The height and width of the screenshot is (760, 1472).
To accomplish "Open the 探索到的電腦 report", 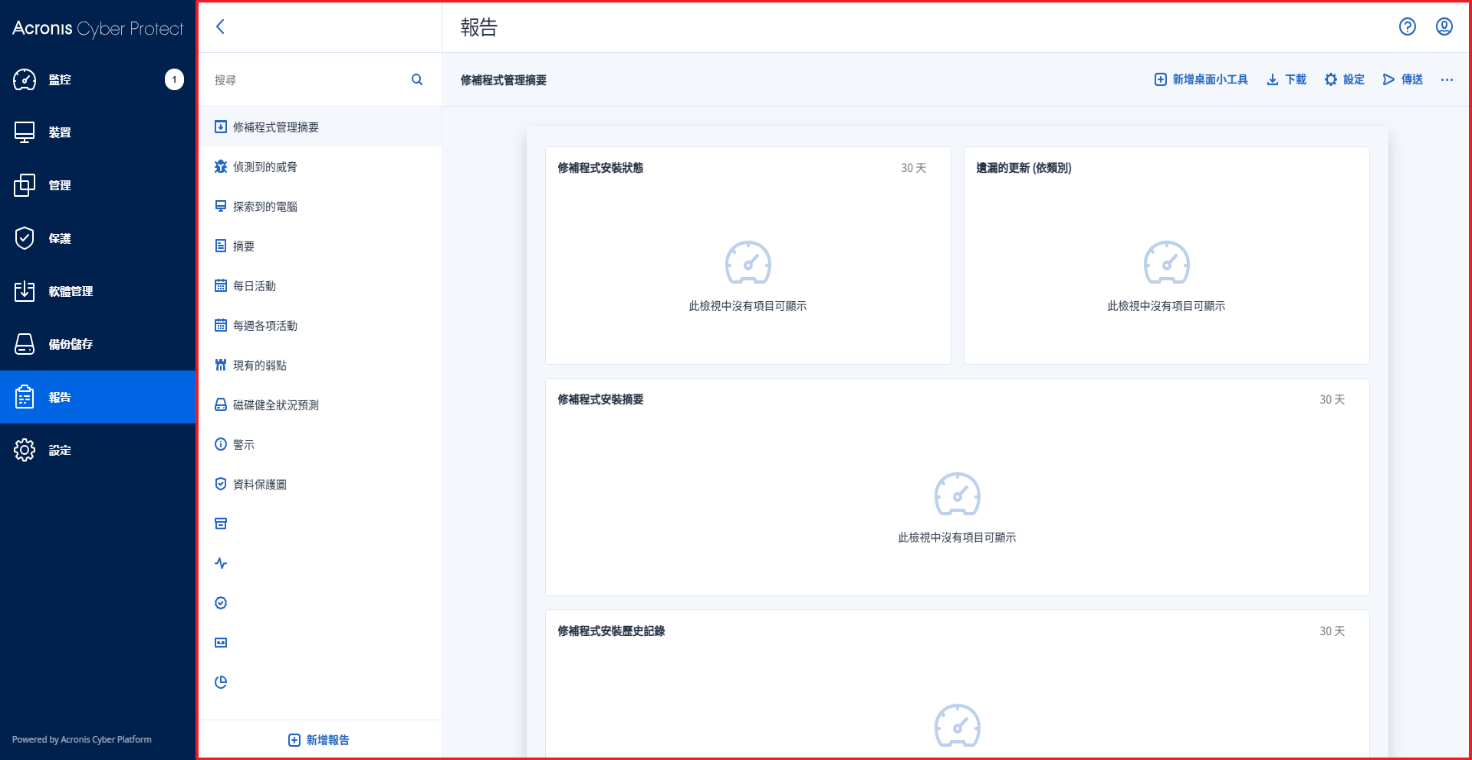I will (320, 206).
